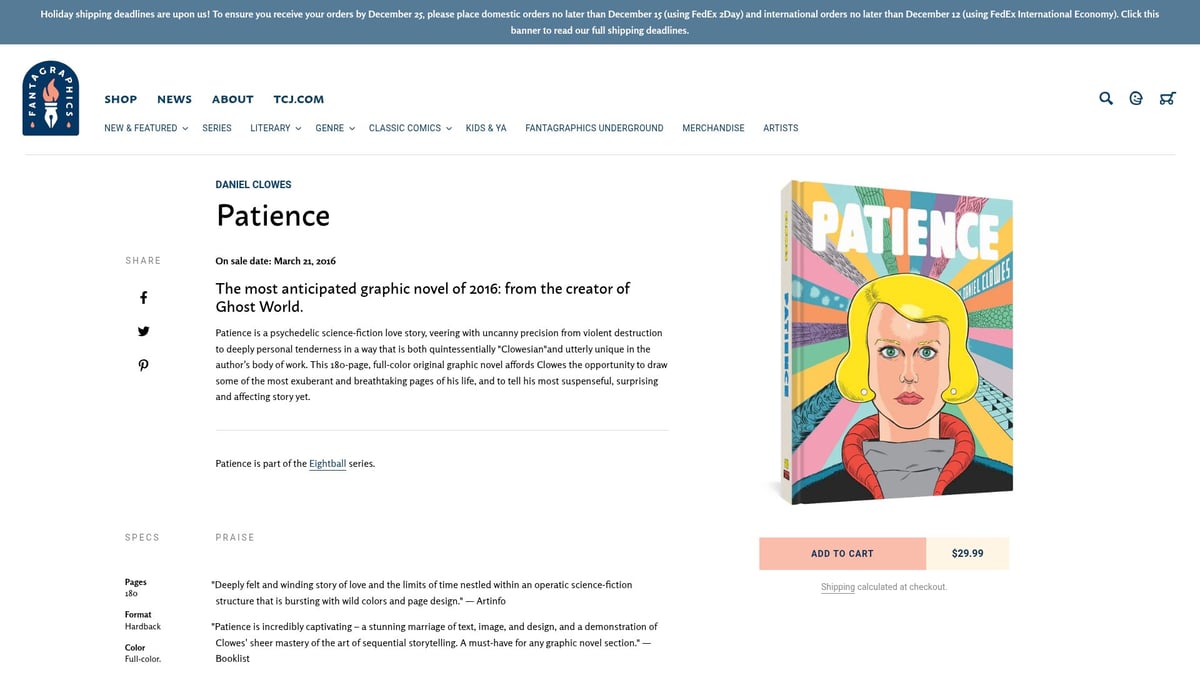Screen dimensions: 1200x675
Task: Click the ADD TO CART button
Action: pos(842,553)
